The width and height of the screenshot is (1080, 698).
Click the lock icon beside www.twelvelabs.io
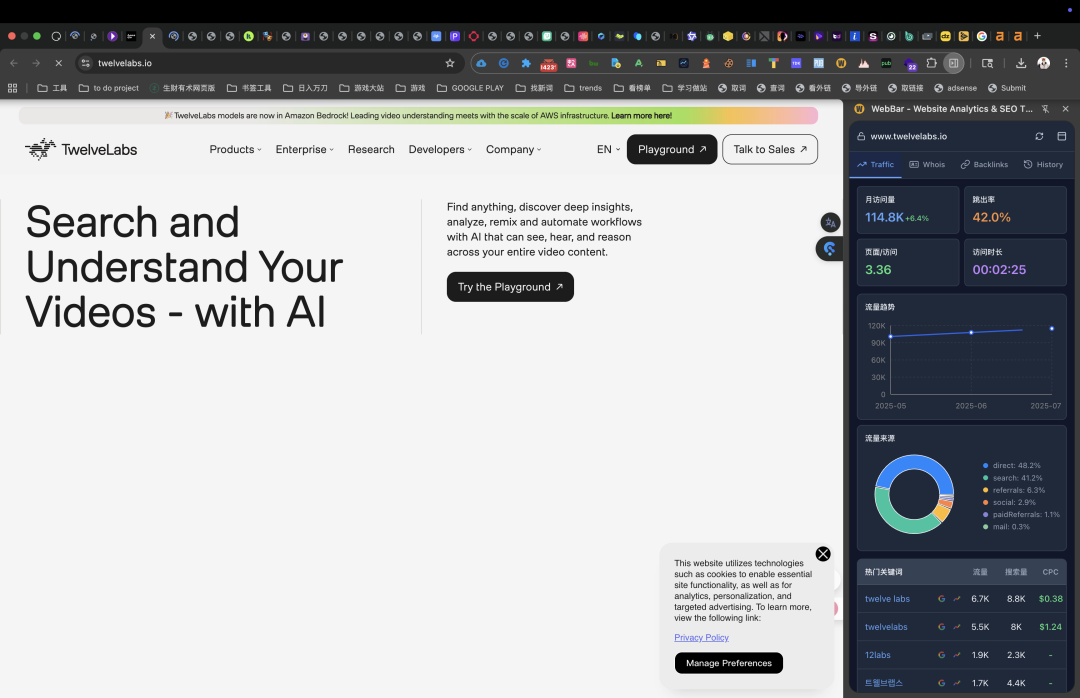click(x=861, y=136)
